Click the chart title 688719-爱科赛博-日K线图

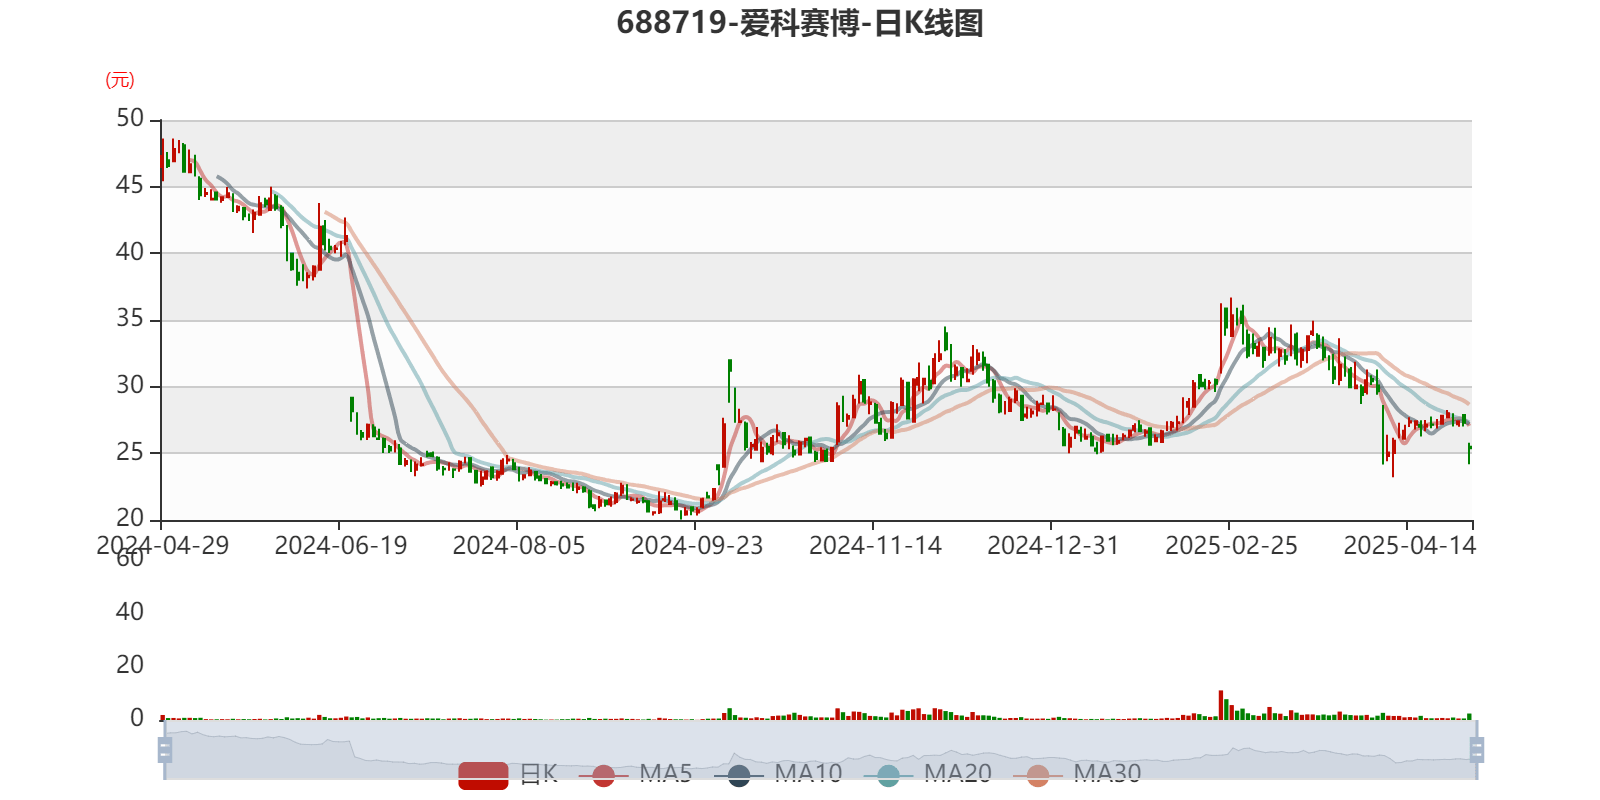coord(800,23)
